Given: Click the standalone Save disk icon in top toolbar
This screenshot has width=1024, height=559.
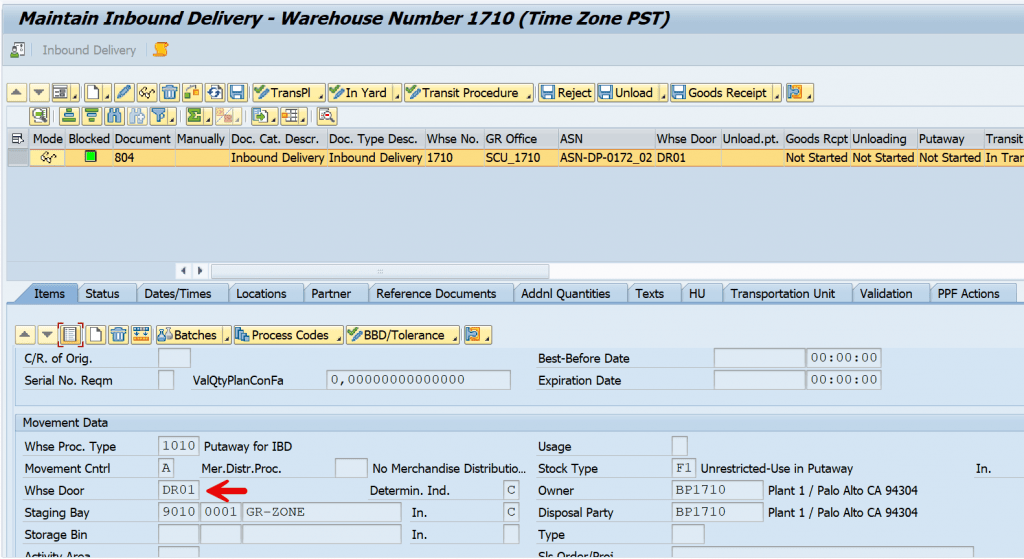Looking at the screenshot, I should tap(237, 93).
